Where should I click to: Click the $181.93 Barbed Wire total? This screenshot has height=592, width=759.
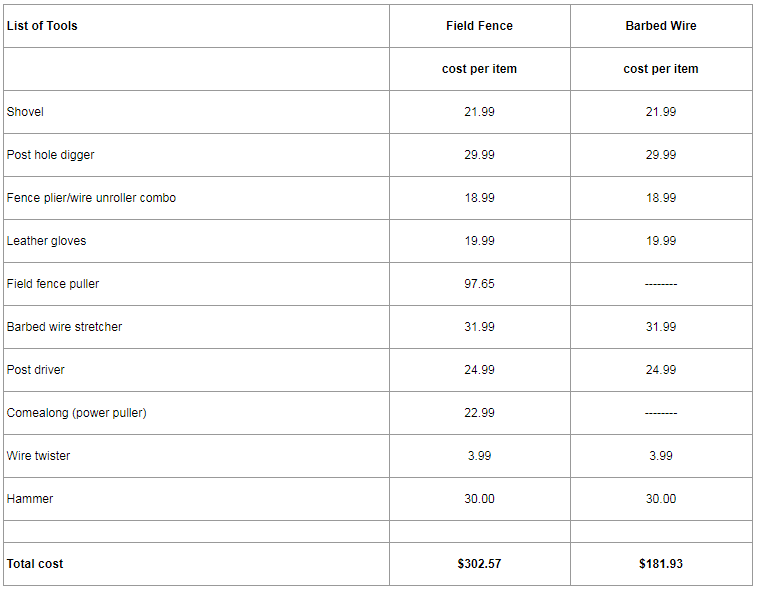click(x=661, y=564)
